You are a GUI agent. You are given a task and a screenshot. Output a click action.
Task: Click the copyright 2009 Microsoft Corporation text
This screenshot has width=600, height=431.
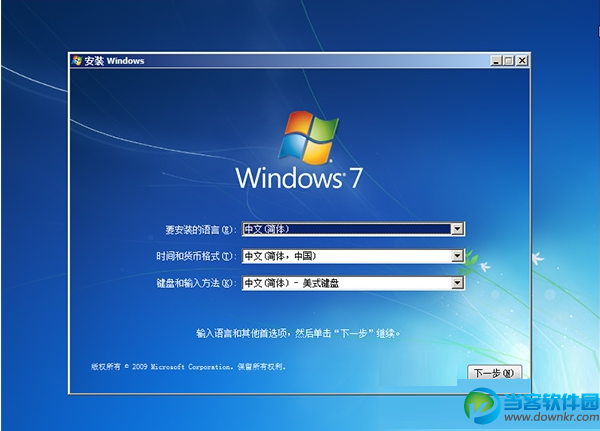tap(188, 367)
